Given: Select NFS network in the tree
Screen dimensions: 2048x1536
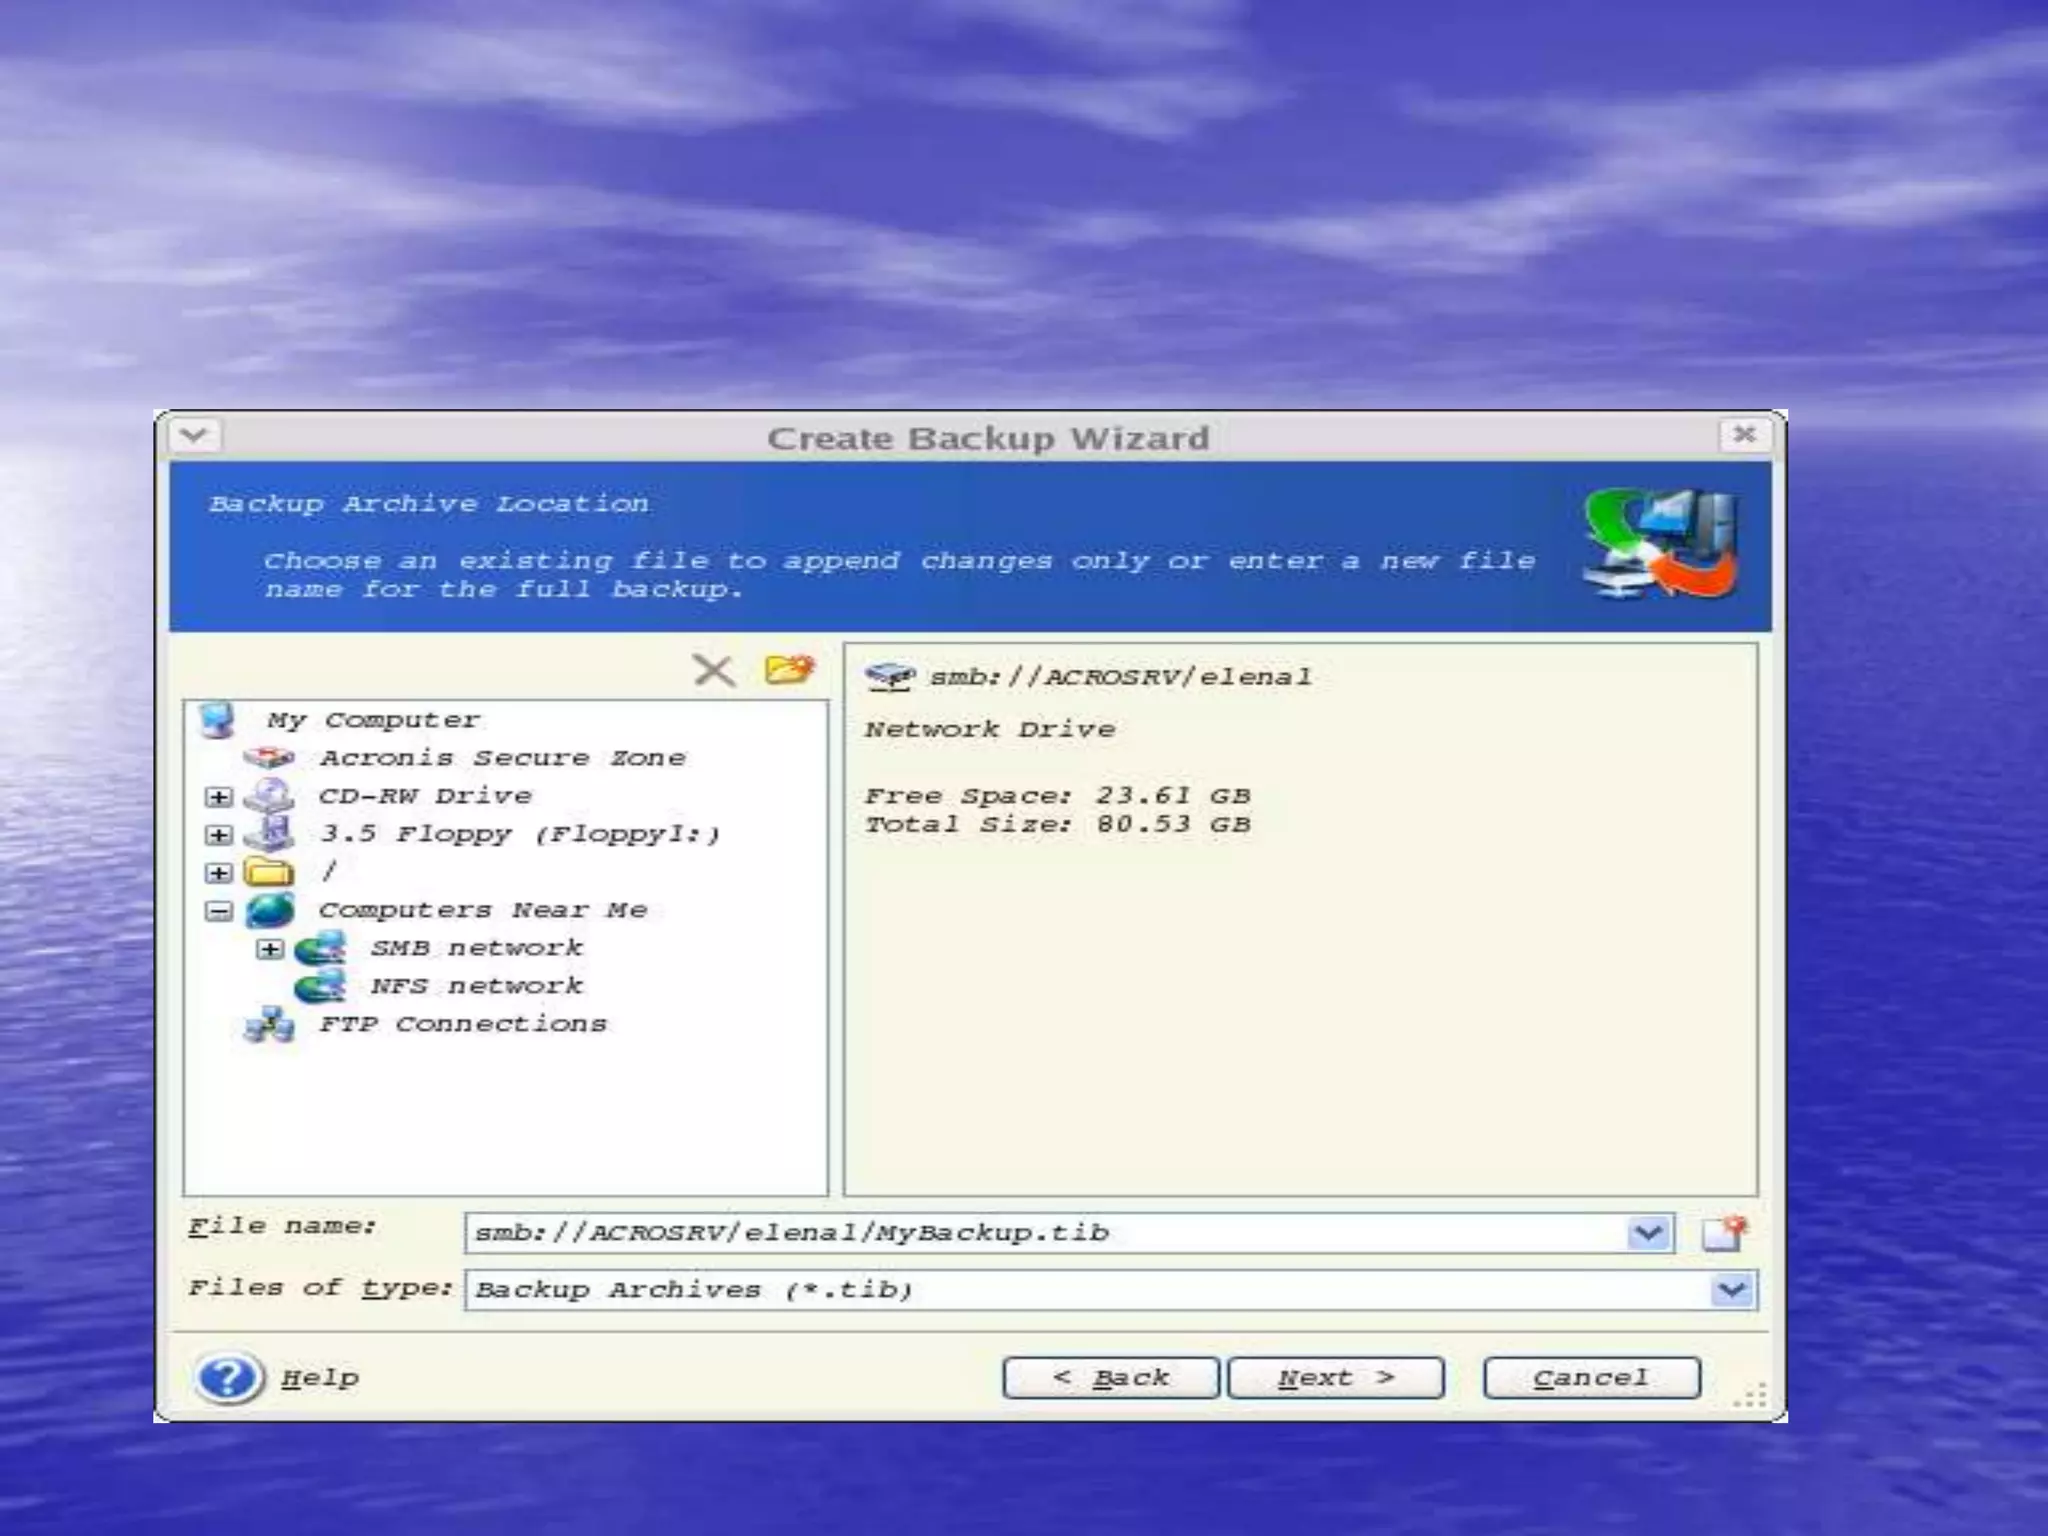Looking at the screenshot, I should (x=476, y=986).
